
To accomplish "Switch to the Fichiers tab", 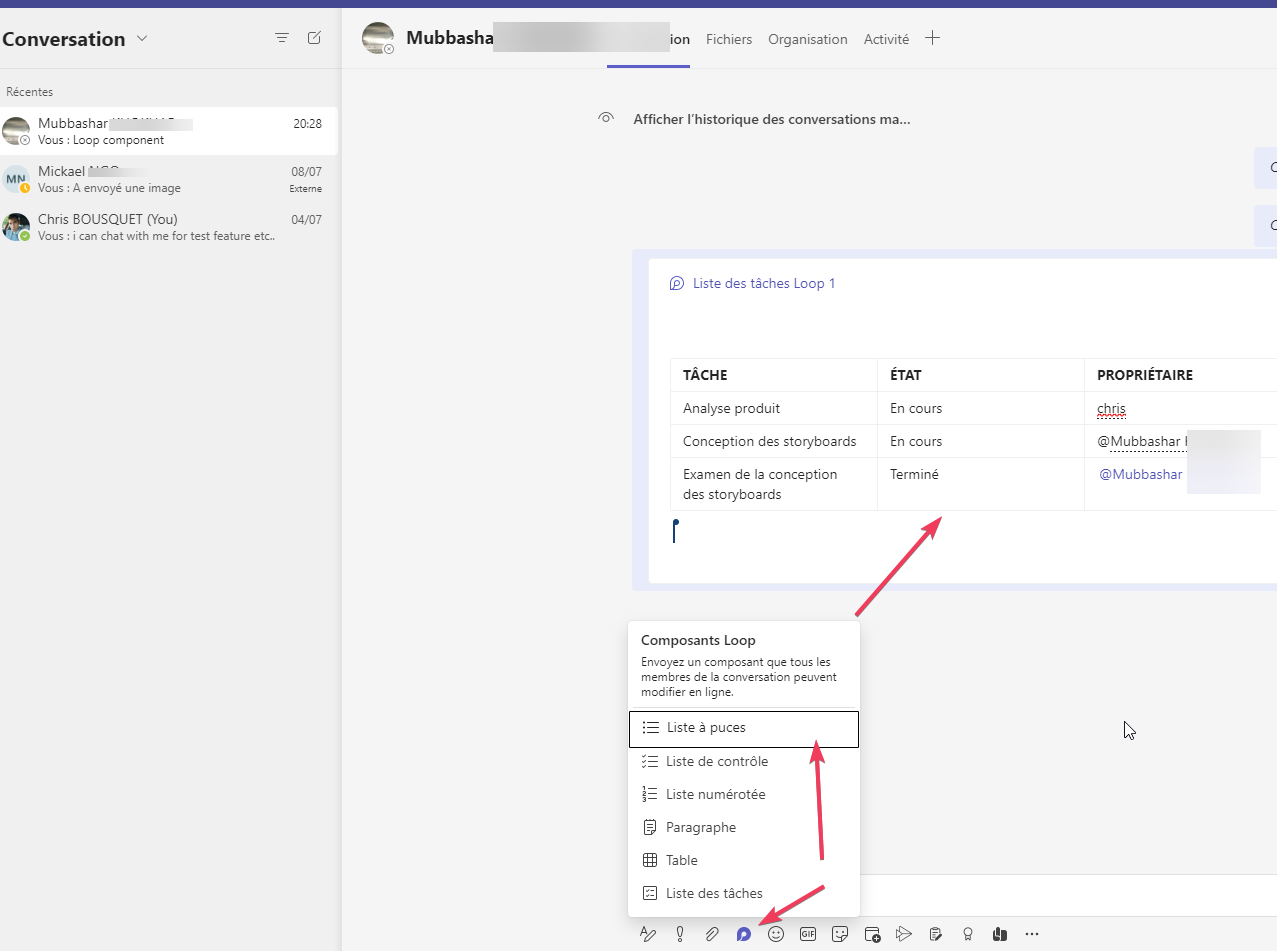I will (x=729, y=39).
